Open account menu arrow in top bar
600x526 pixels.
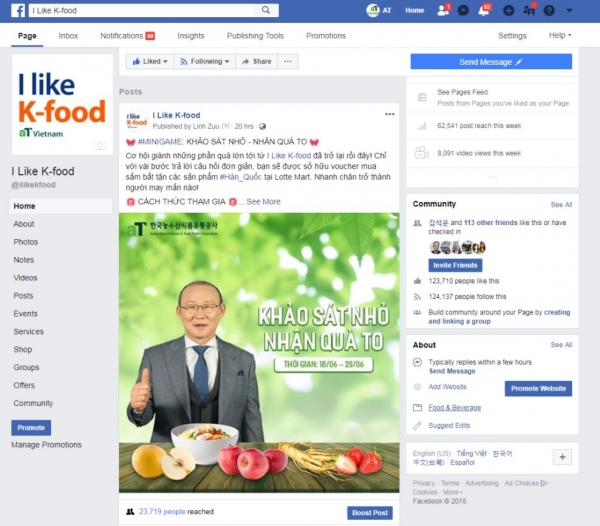click(x=569, y=10)
